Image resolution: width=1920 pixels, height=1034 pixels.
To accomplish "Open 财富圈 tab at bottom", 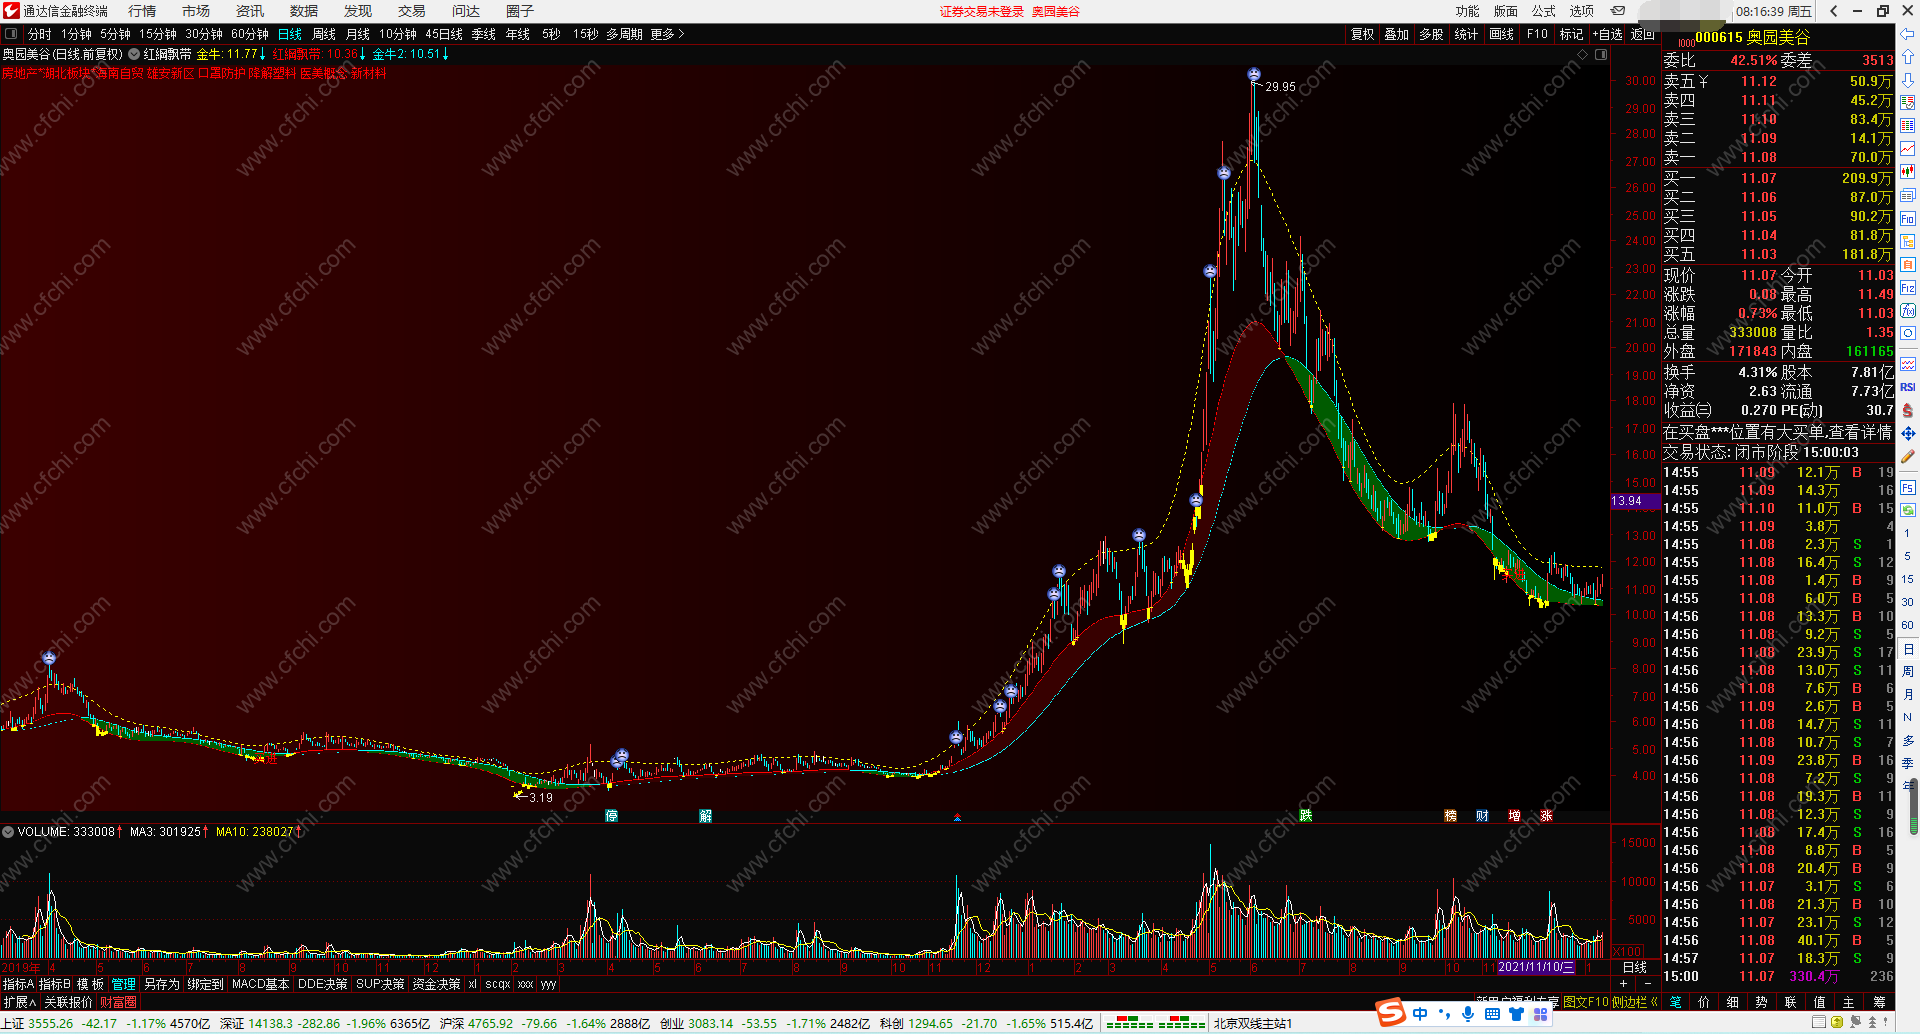I will pyautogui.click(x=119, y=1001).
